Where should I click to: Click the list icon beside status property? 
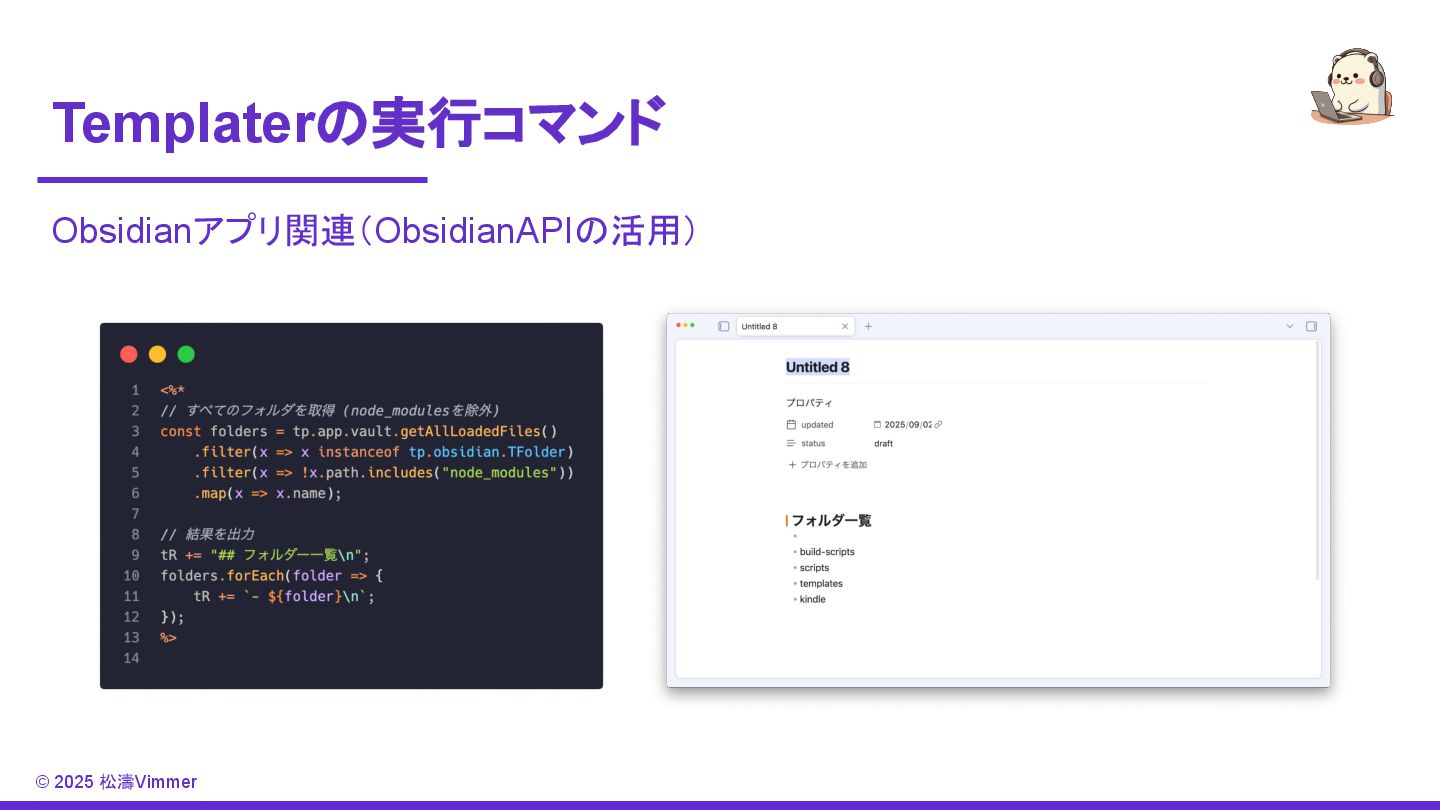coord(791,443)
